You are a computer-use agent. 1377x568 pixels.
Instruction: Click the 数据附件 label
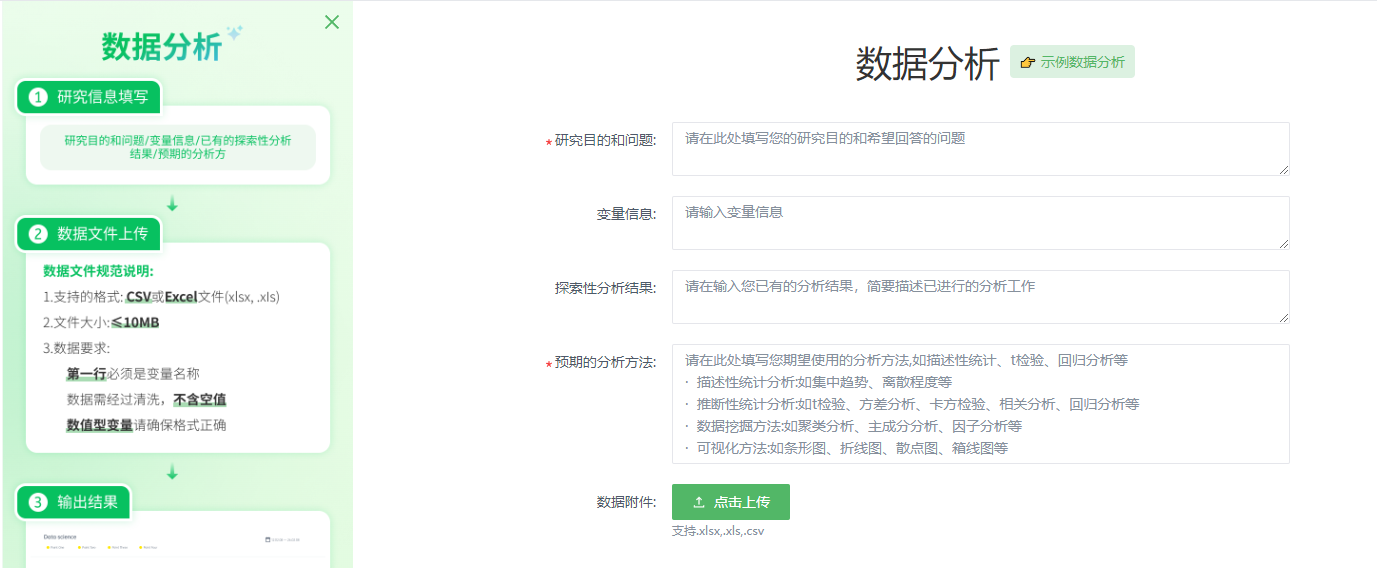click(626, 502)
